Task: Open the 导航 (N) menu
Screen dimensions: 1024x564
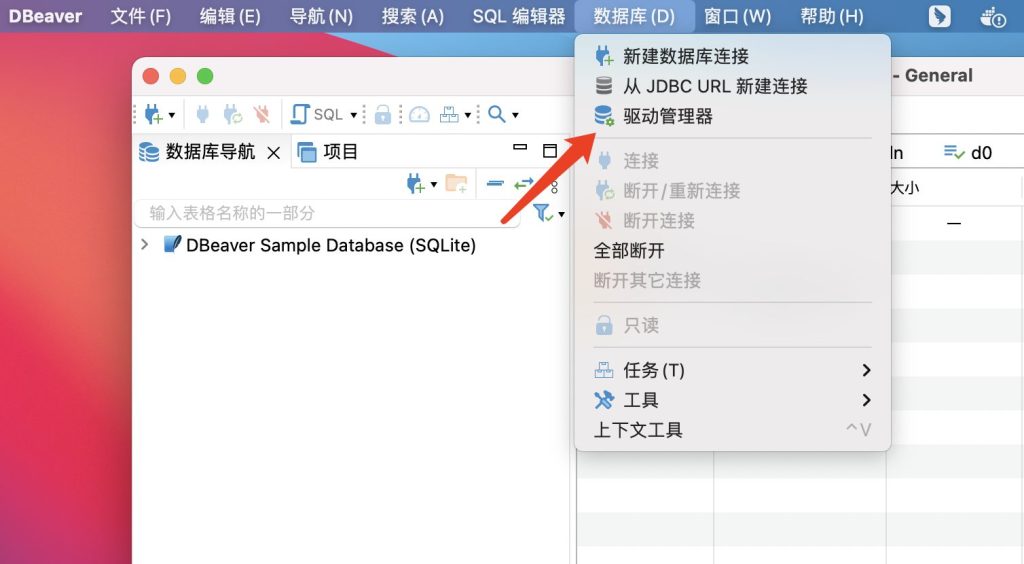Action: pos(321,16)
